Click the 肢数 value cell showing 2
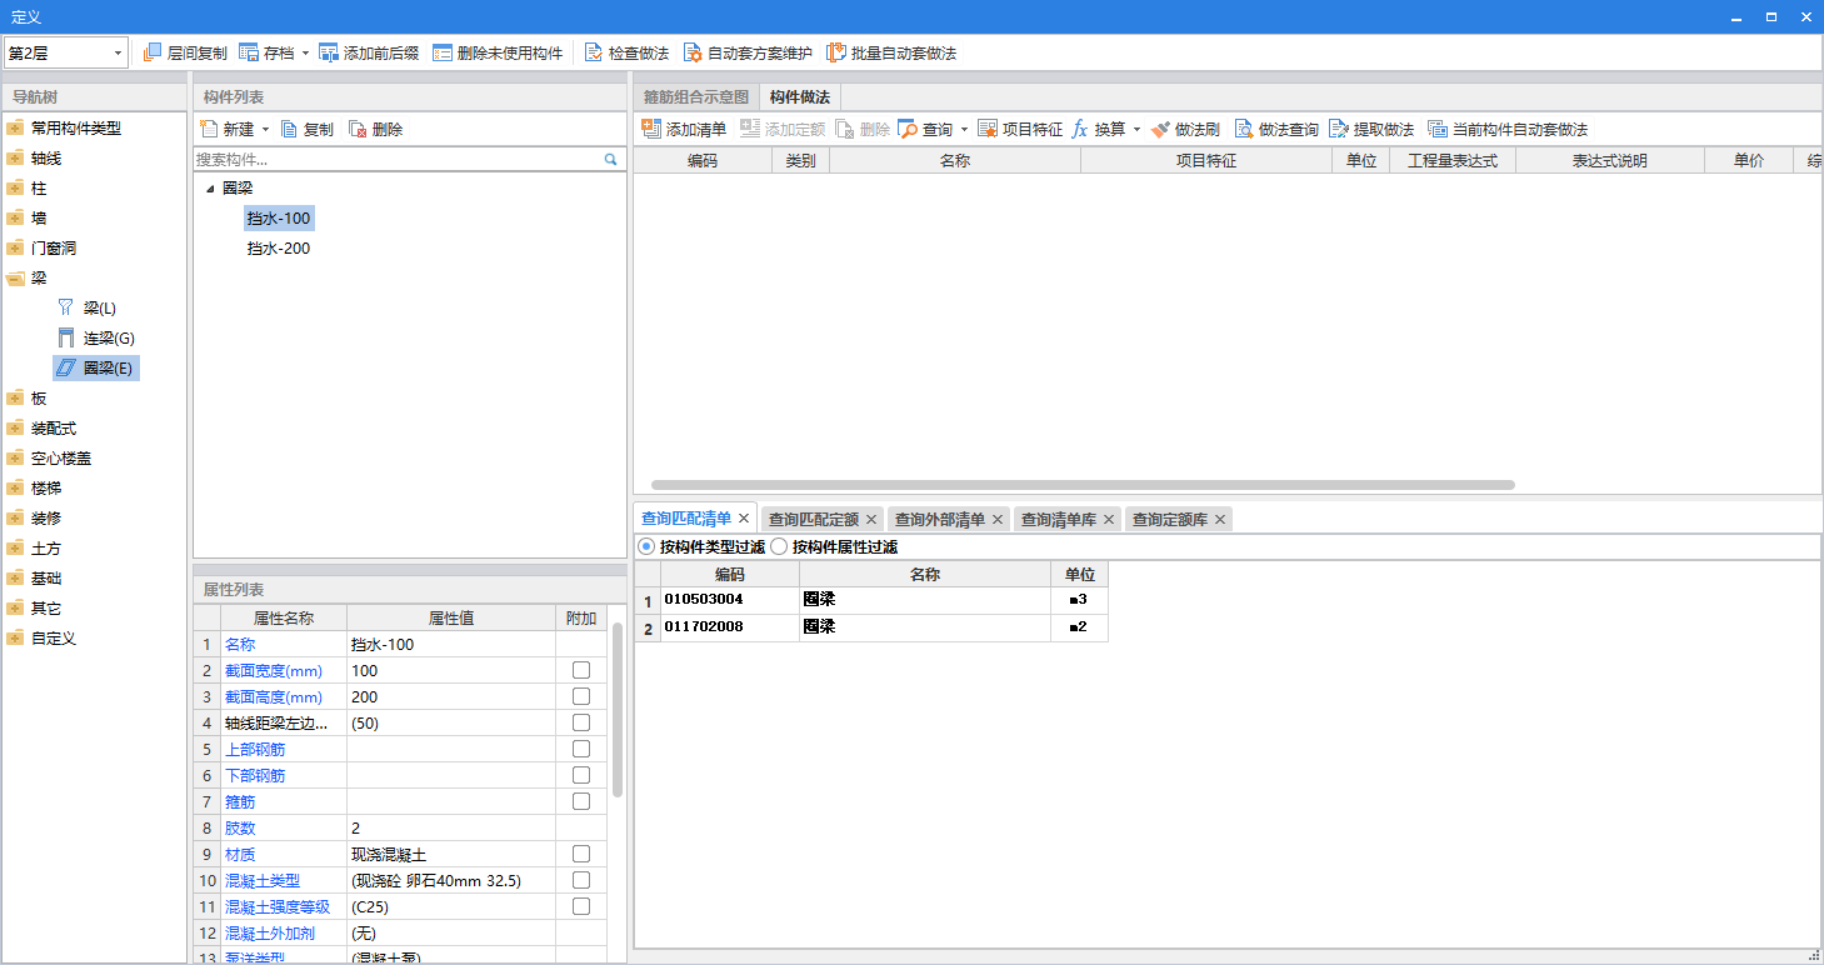Viewport: 1824px width, 965px height. coord(451,828)
